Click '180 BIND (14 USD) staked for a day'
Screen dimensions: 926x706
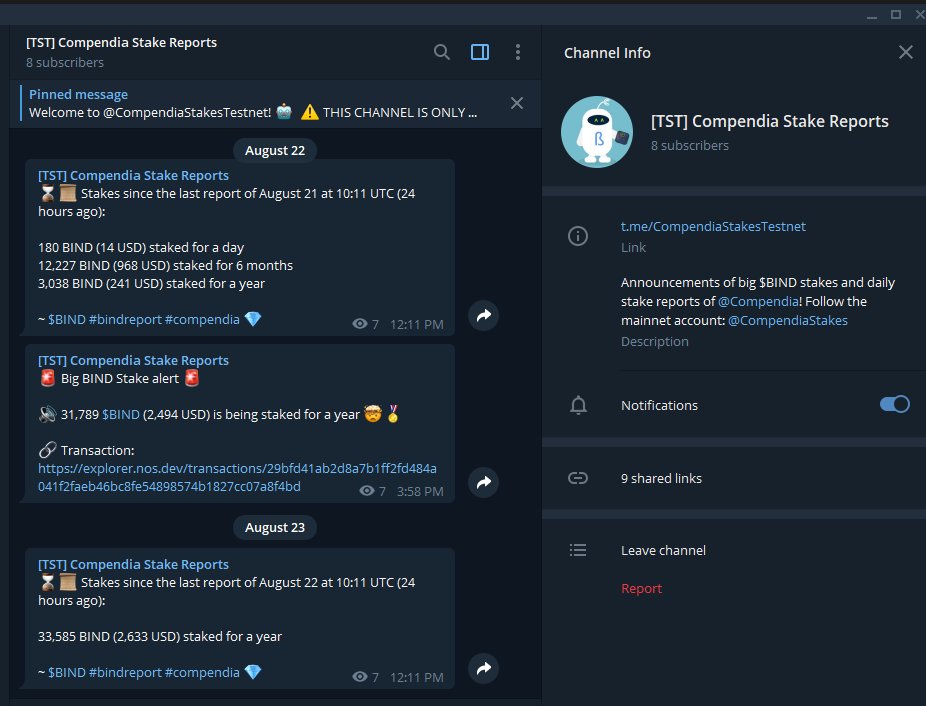coord(141,248)
